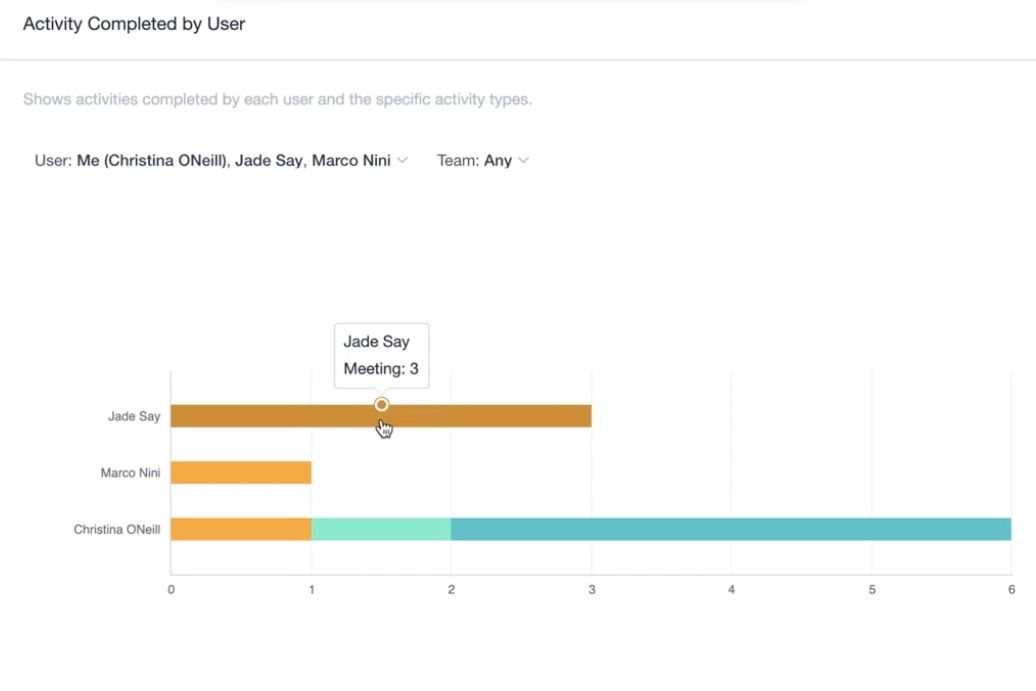The height and width of the screenshot is (691, 1036).
Task: Click the x-axis value 1
Action: click(311, 589)
